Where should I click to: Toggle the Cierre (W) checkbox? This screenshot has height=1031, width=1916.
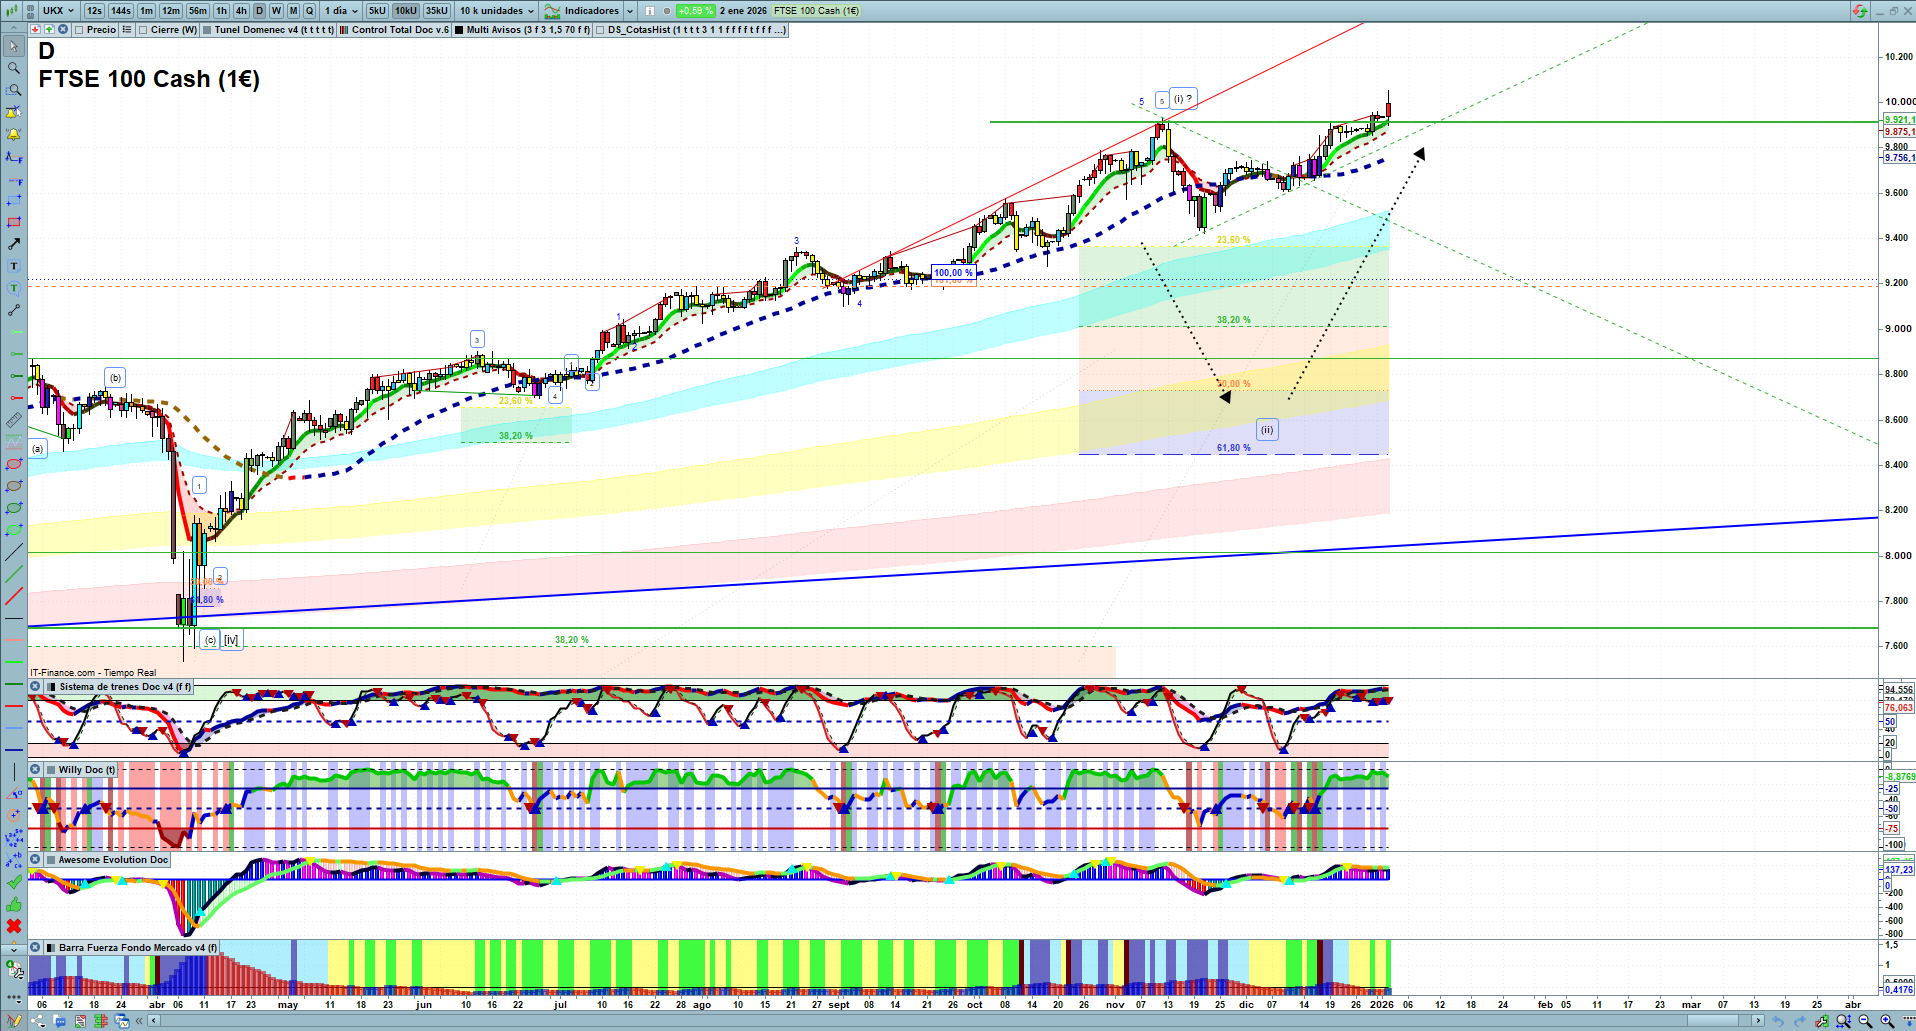(143, 30)
